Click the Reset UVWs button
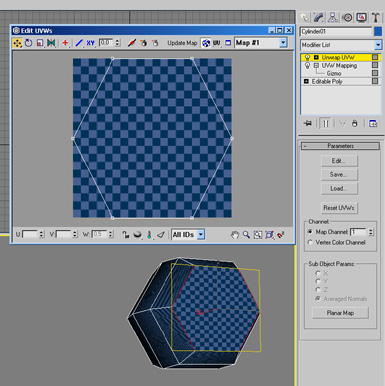385x386 pixels. [339, 208]
